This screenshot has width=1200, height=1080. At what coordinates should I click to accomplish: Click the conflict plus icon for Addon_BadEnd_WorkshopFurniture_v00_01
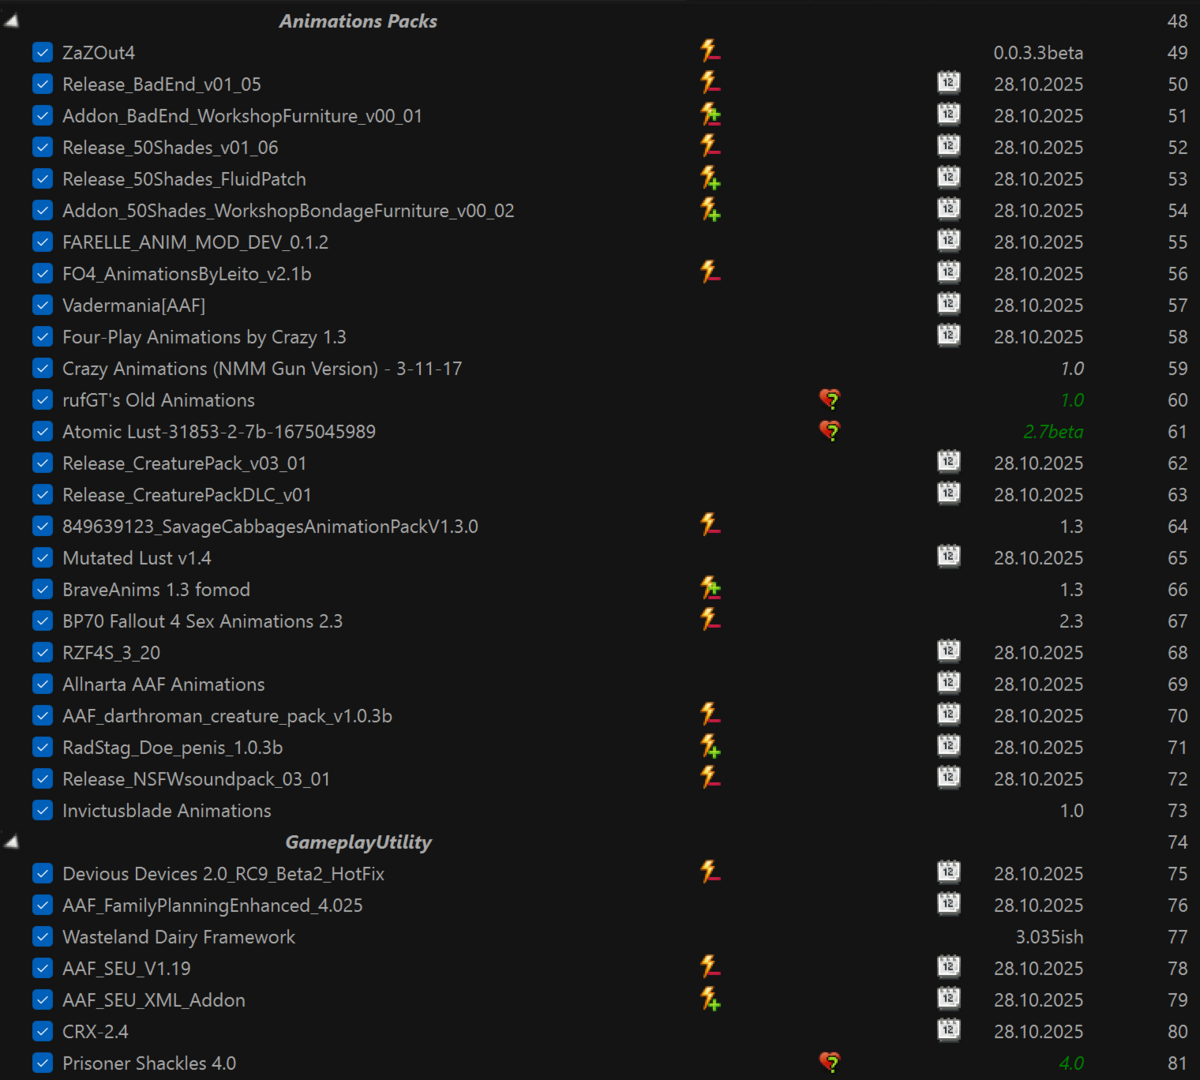pyautogui.click(x=710, y=114)
